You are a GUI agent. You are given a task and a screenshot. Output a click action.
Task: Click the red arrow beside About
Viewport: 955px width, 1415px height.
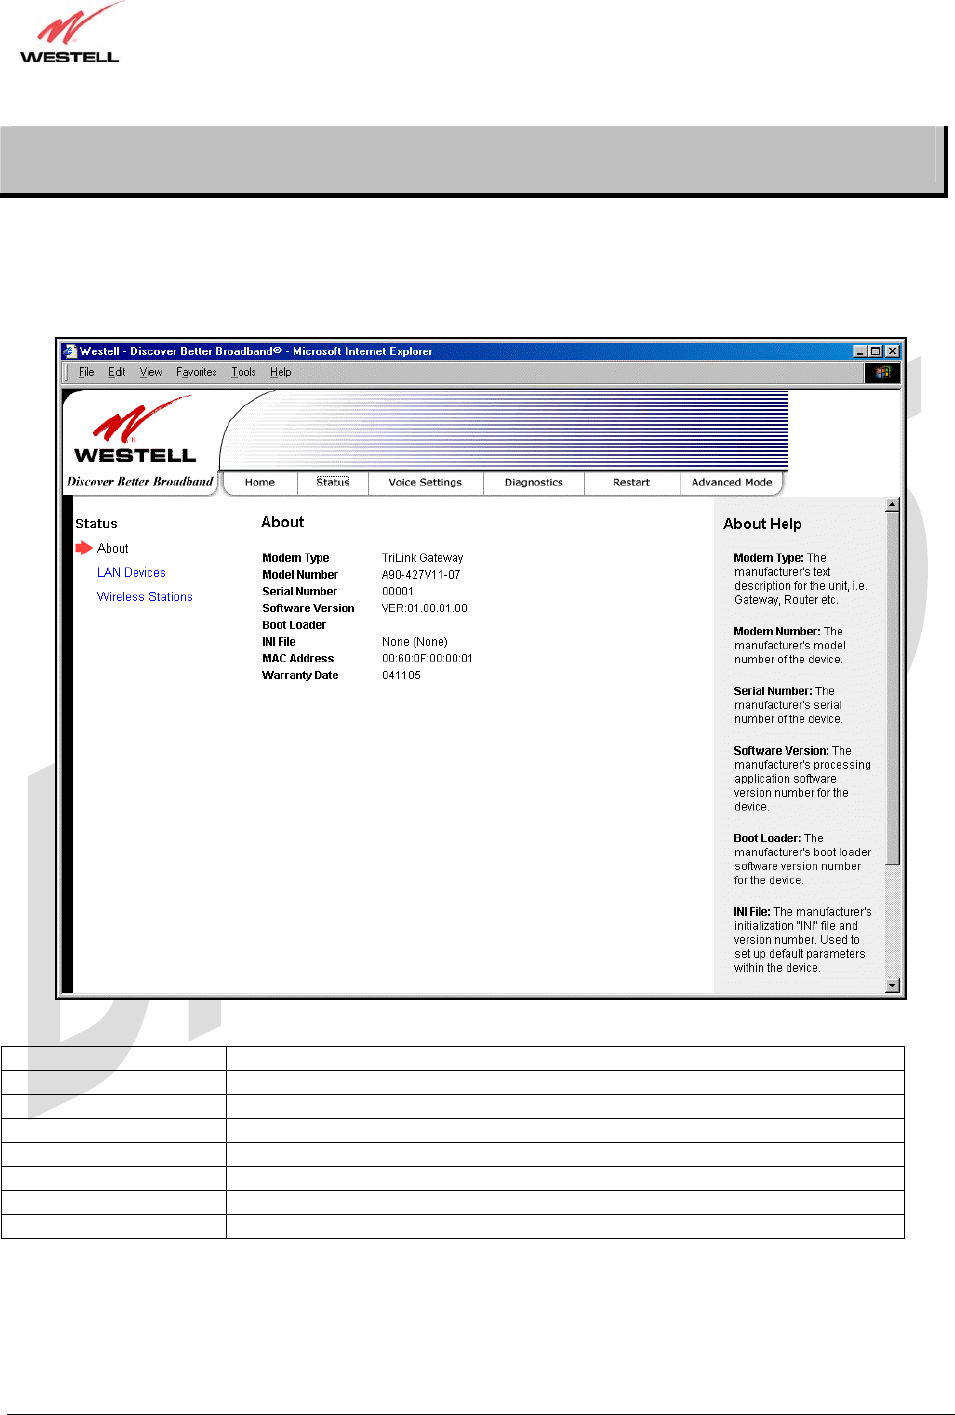[x=84, y=548]
